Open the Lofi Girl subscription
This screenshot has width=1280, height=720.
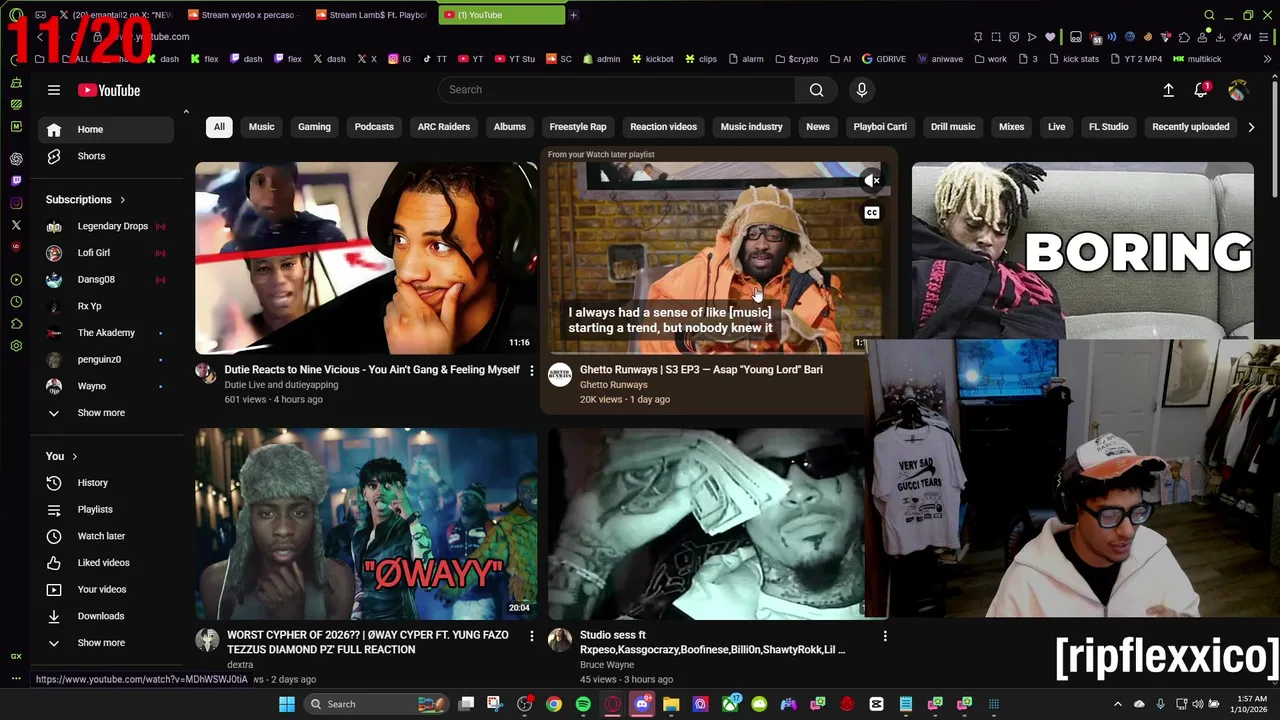tap(105, 253)
